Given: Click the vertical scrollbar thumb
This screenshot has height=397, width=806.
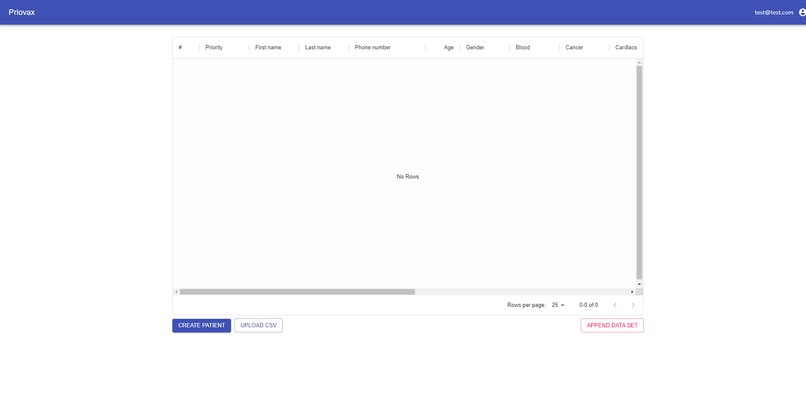Looking at the screenshot, I should coord(639,172).
